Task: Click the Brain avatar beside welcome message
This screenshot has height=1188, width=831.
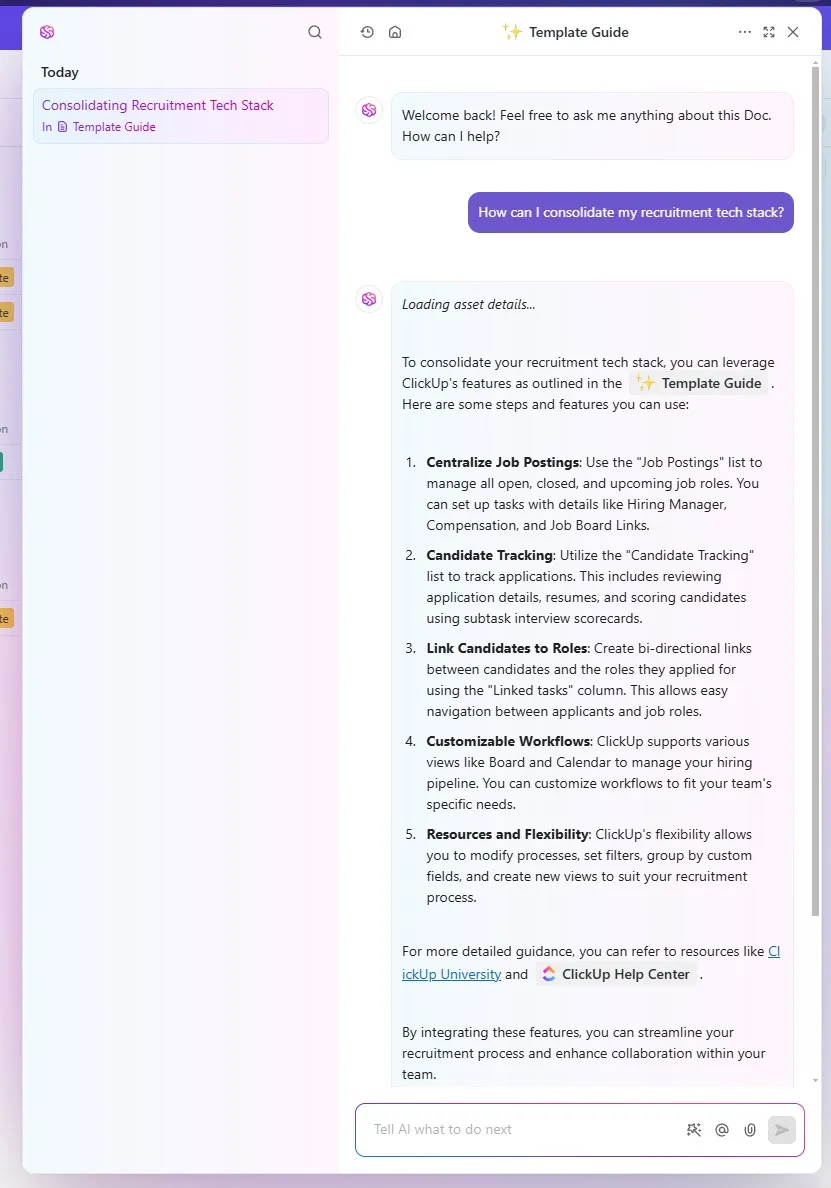Action: pos(369,110)
